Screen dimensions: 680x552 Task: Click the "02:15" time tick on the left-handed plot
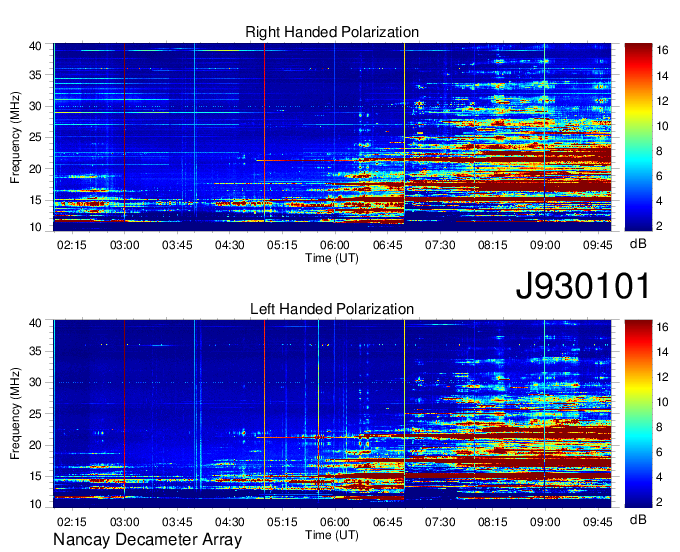point(72,522)
